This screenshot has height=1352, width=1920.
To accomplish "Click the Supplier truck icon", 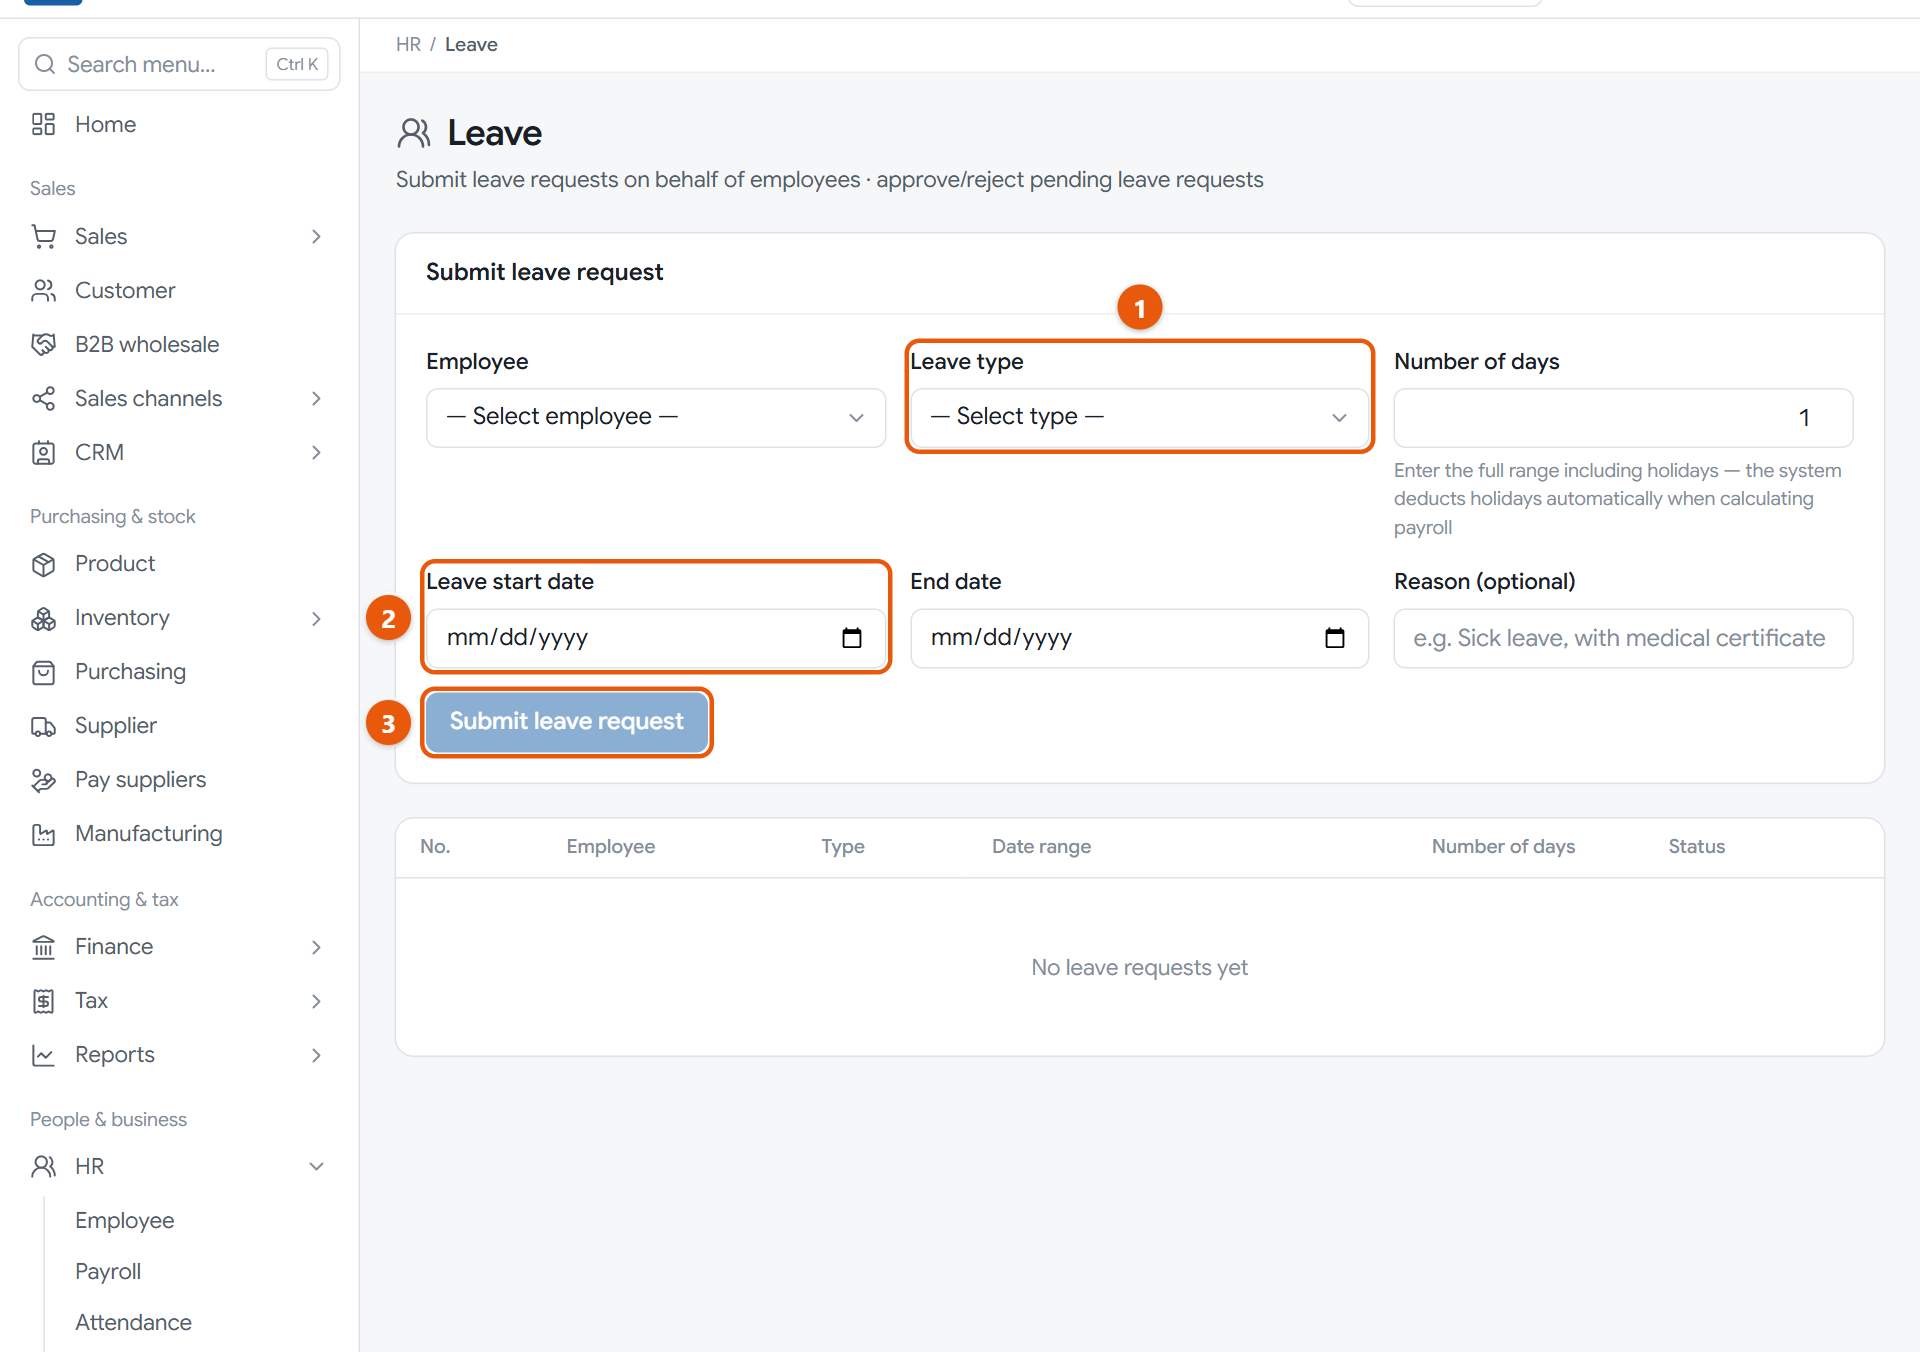I will pyautogui.click(x=43, y=727).
